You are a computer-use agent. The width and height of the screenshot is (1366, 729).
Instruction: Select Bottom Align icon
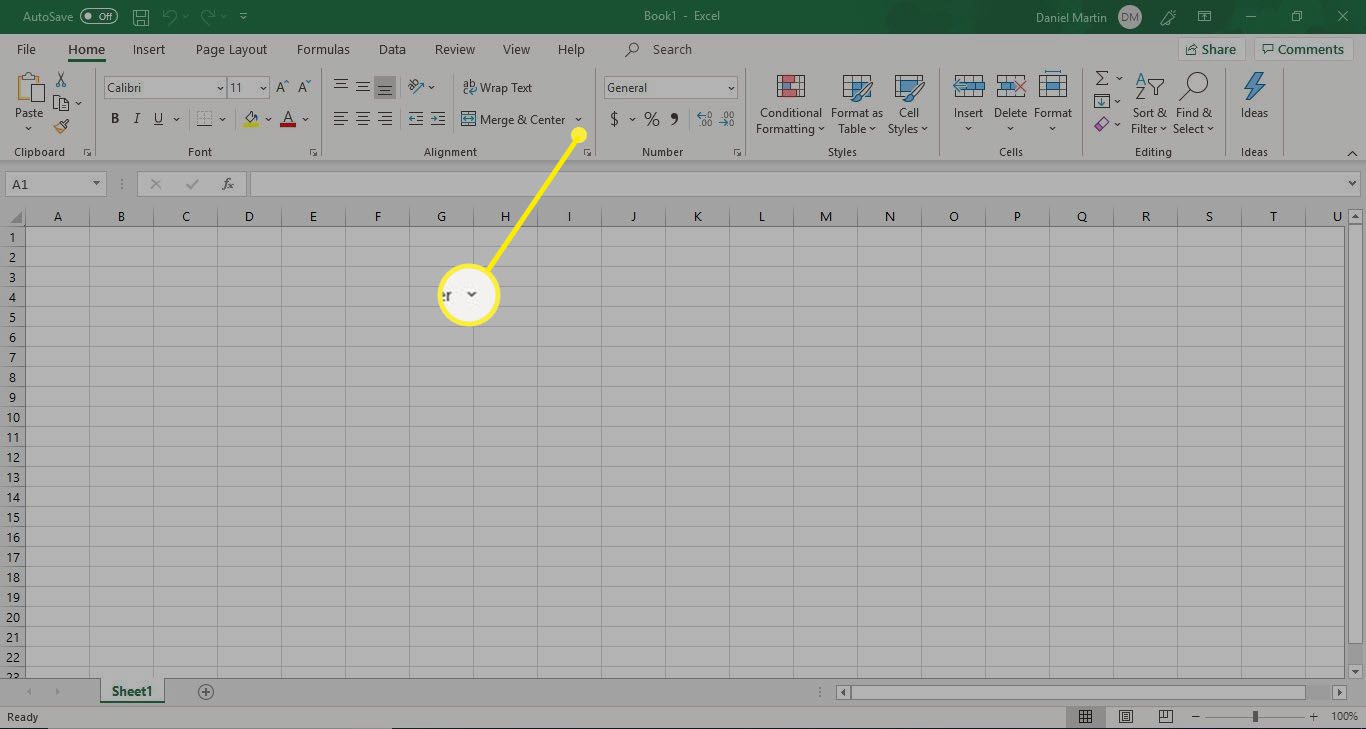385,87
